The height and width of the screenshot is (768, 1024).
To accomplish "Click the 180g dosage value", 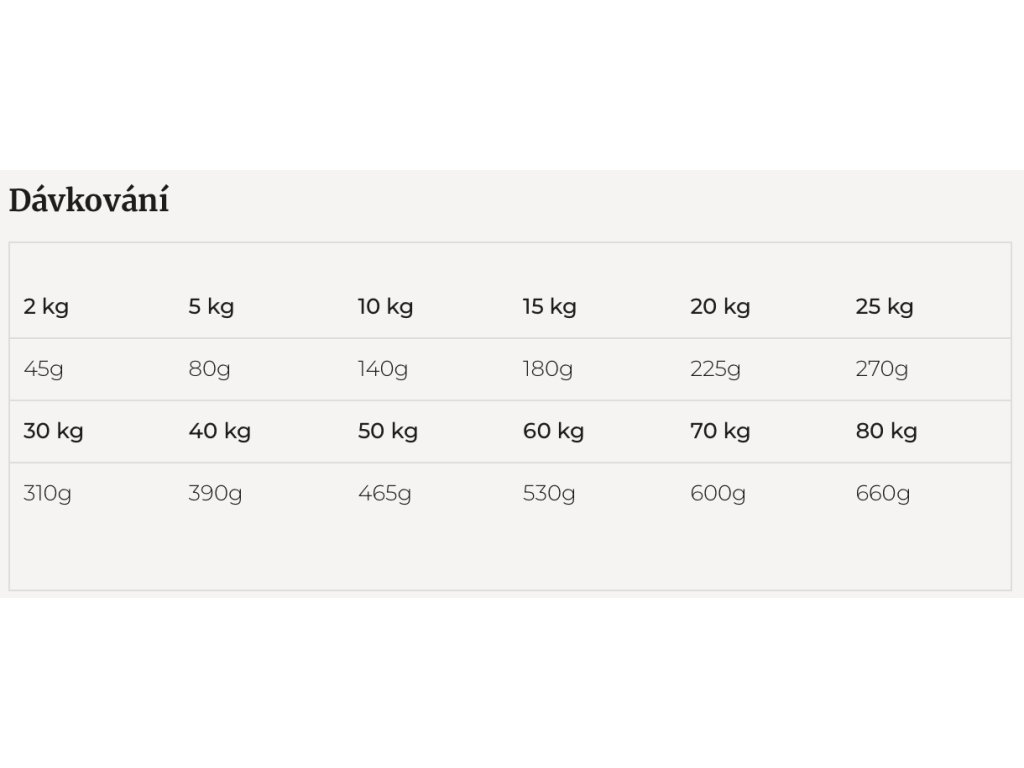I will [x=547, y=369].
